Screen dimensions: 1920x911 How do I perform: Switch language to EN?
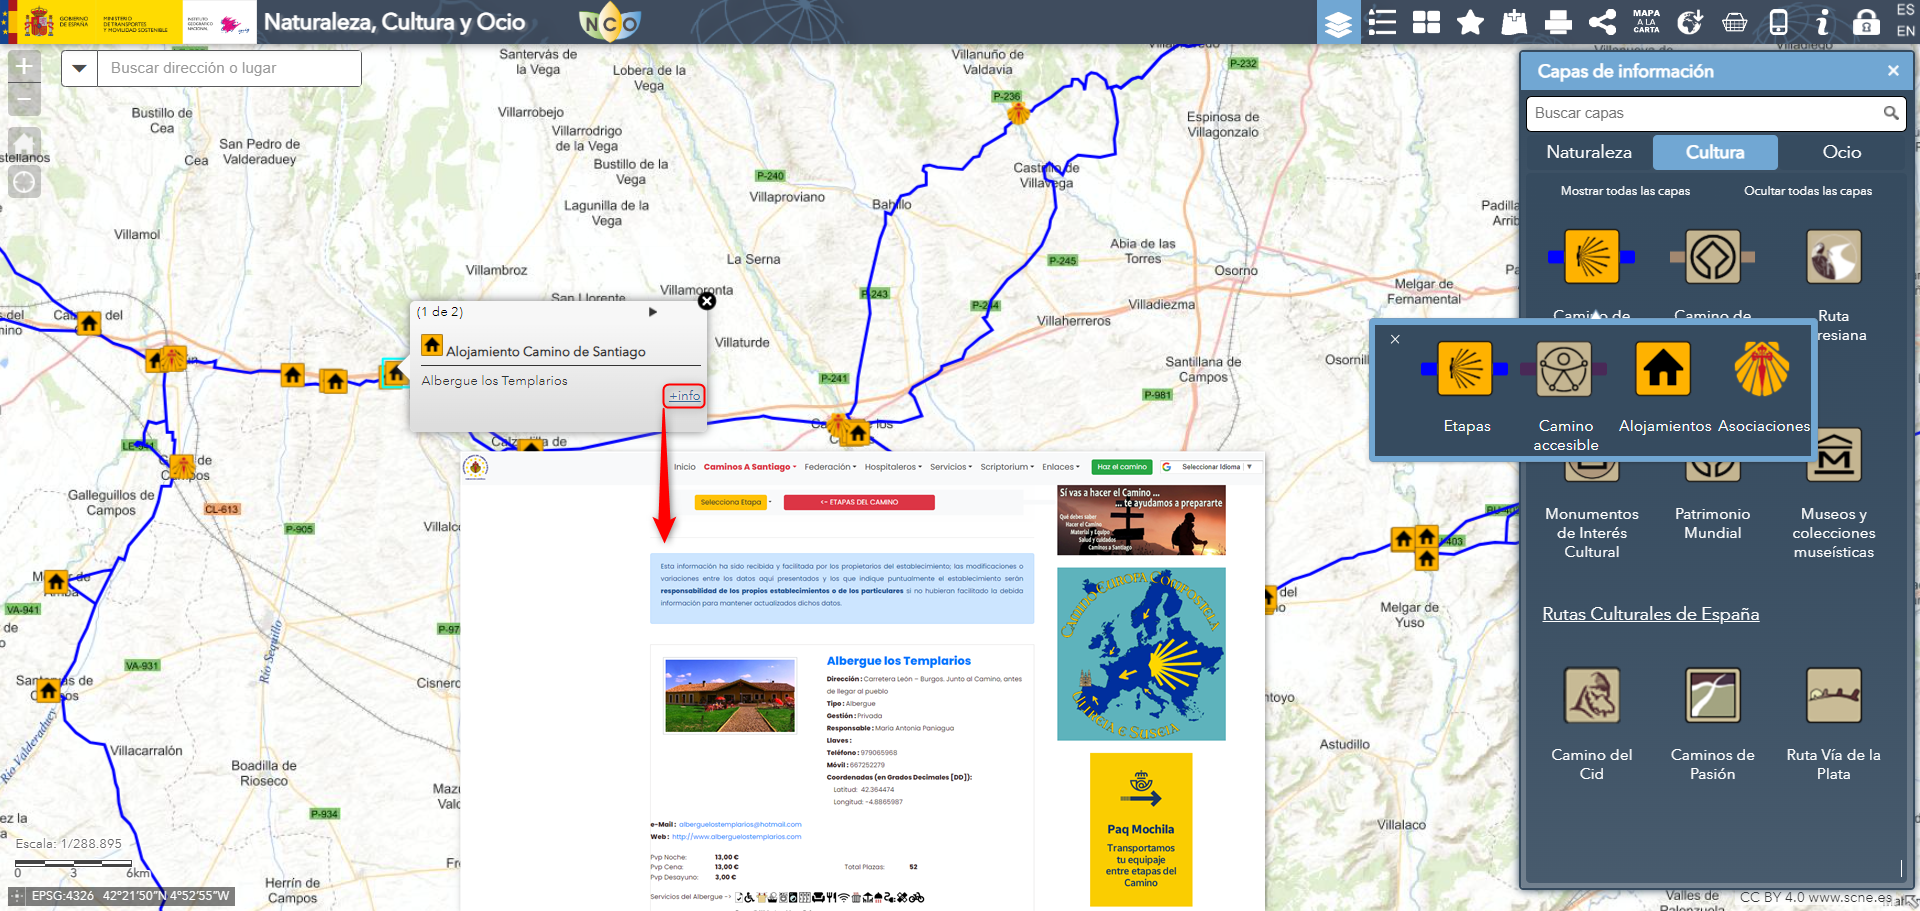[1905, 32]
